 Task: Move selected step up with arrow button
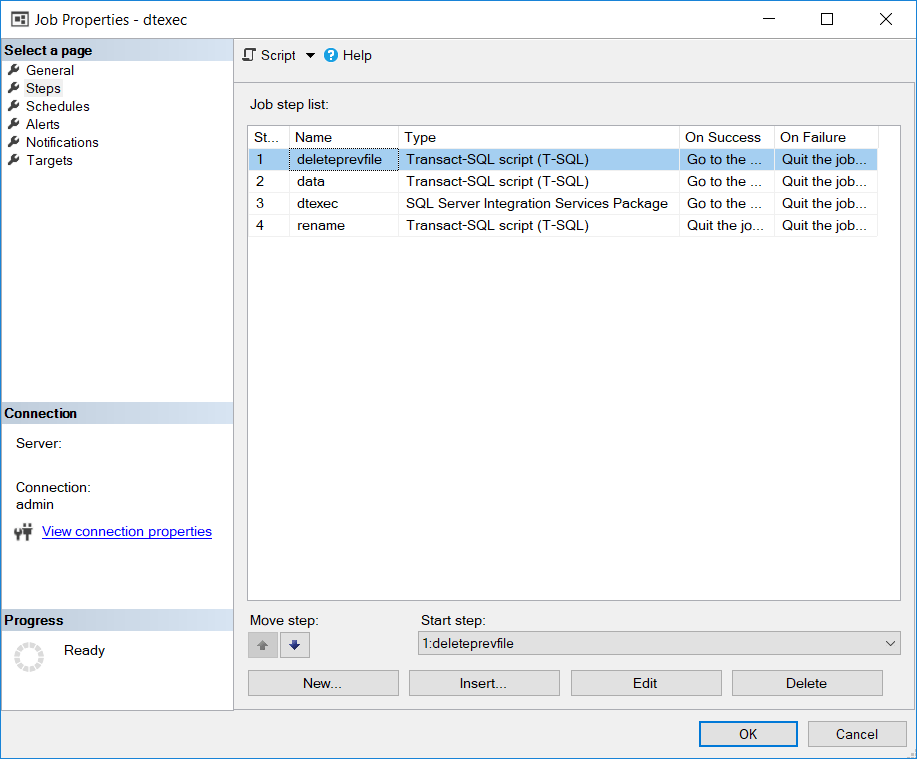point(262,645)
